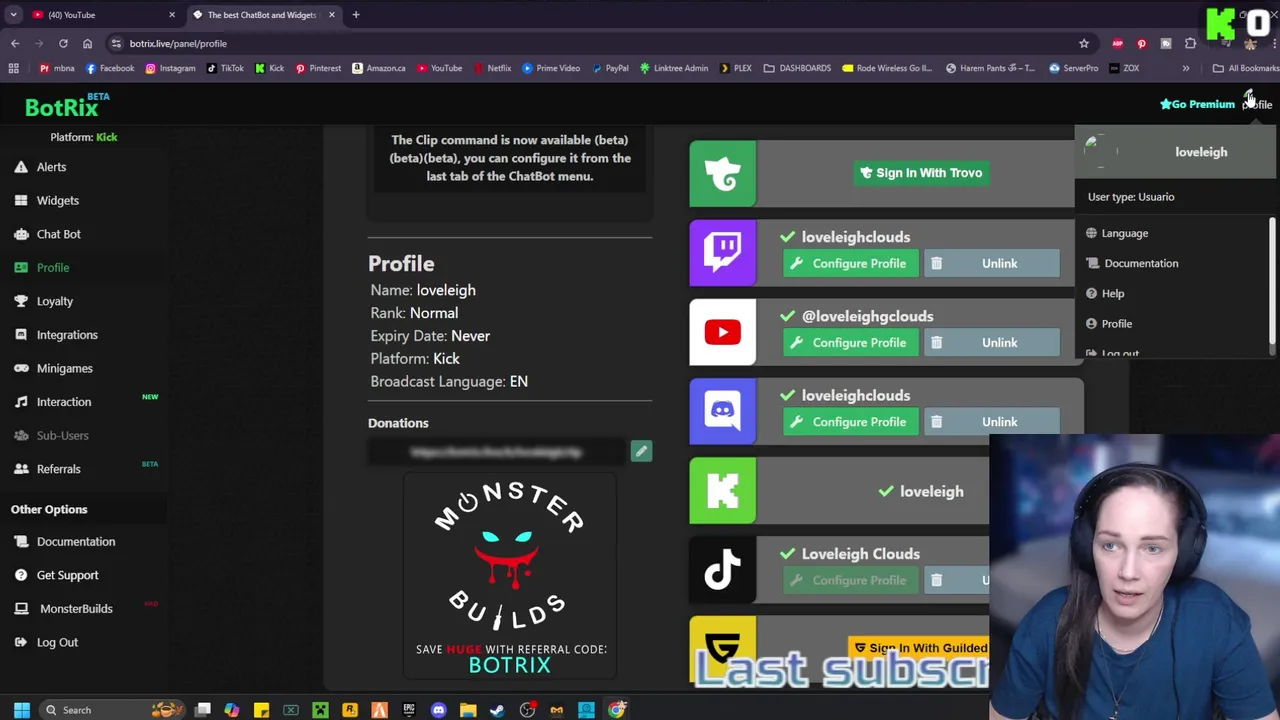Choose Profile in the profile dropdown

pyautogui.click(x=1117, y=324)
